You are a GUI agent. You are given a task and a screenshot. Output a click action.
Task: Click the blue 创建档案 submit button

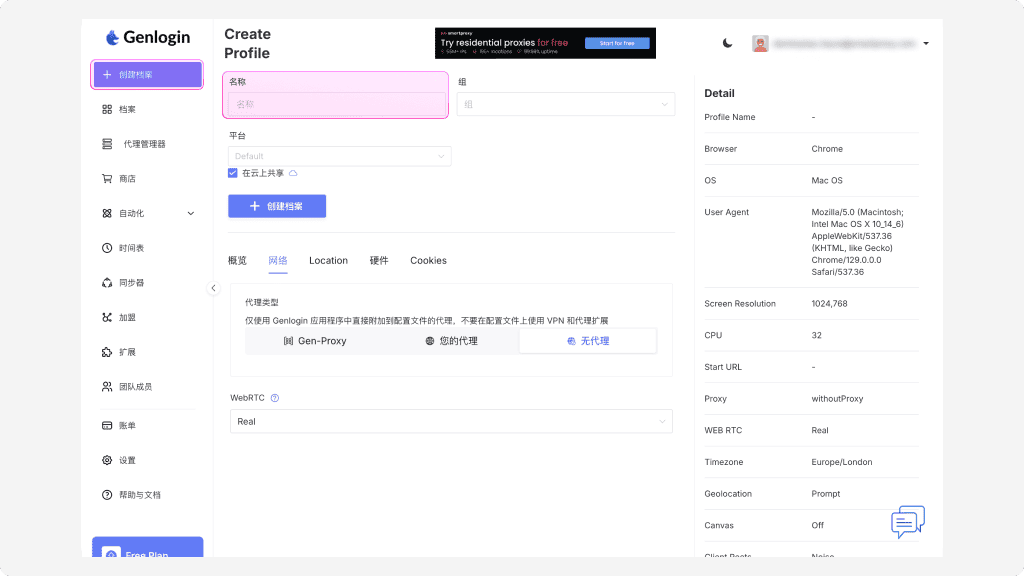coord(277,206)
